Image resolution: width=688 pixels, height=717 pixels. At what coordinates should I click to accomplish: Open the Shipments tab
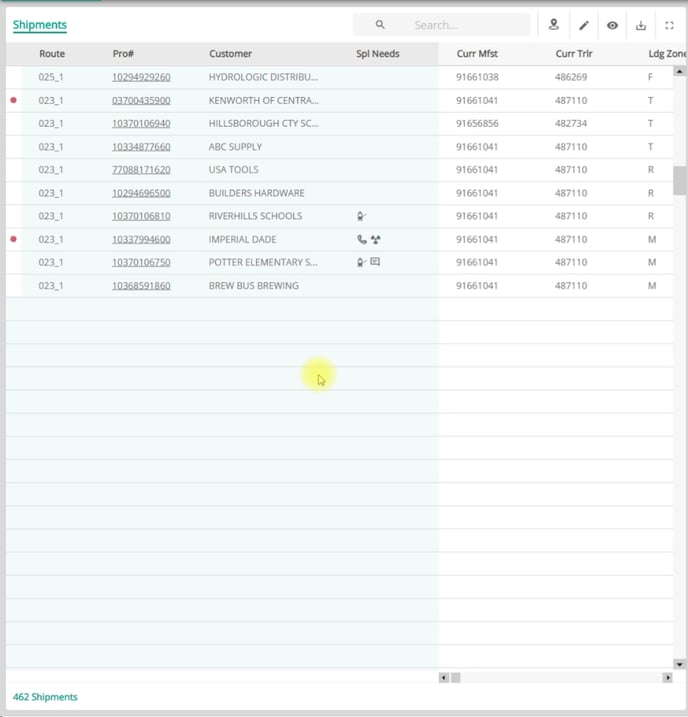click(x=40, y=25)
